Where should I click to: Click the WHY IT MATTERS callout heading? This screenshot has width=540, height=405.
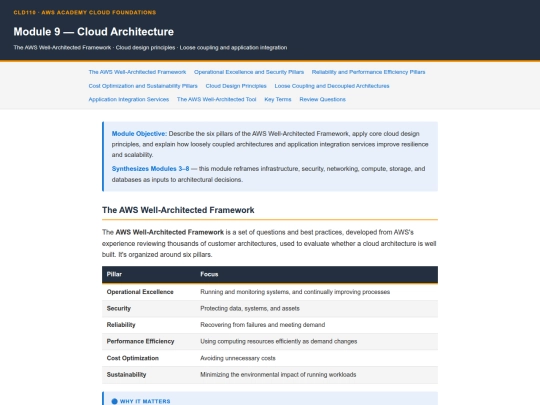(145, 401)
